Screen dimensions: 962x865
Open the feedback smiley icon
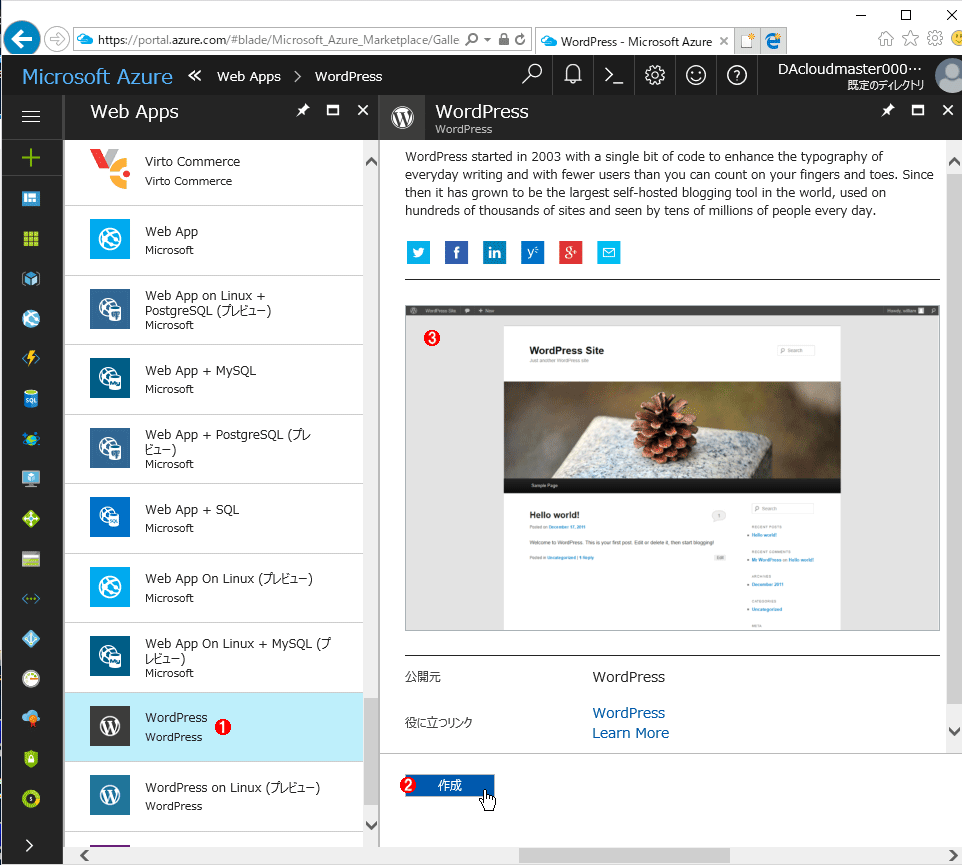[x=696, y=75]
